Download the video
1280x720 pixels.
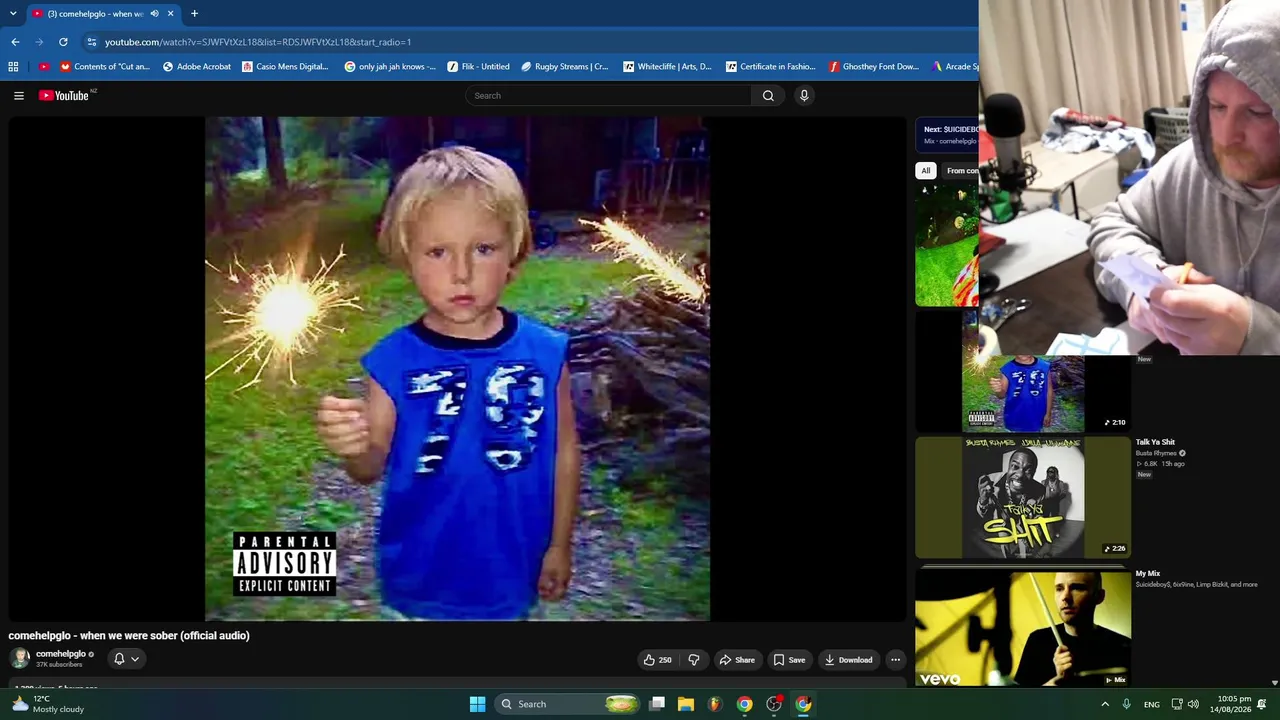[848, 660]
